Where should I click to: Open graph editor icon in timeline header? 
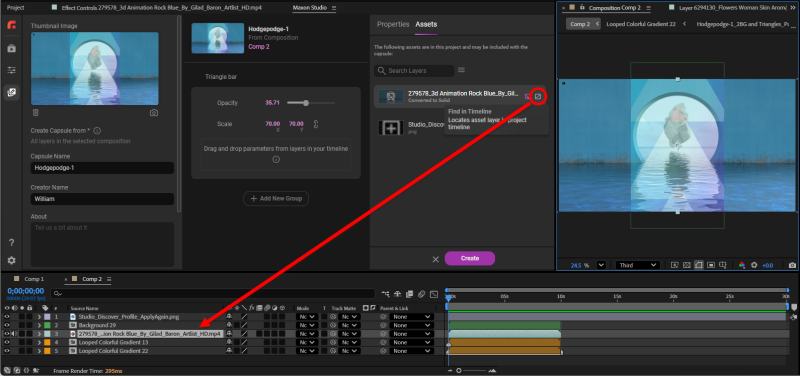coord(434,294)
